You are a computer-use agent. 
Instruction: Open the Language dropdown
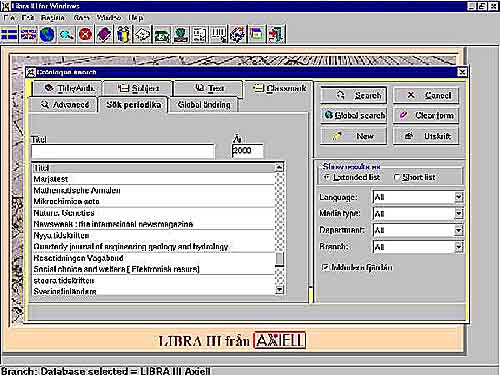459,197
